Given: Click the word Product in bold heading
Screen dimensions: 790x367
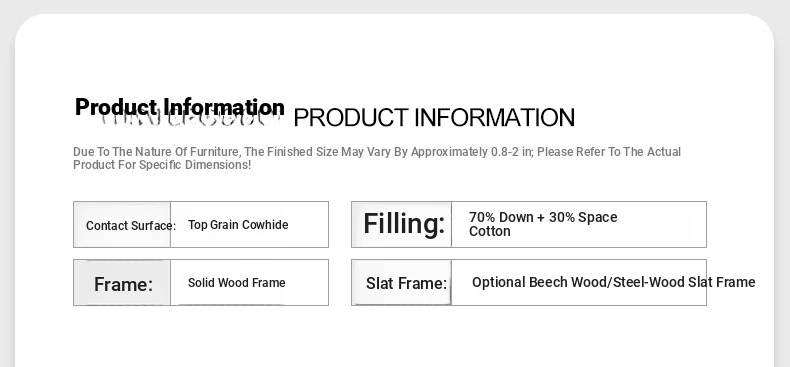Looking at the screenshot, I should [116, 107].
